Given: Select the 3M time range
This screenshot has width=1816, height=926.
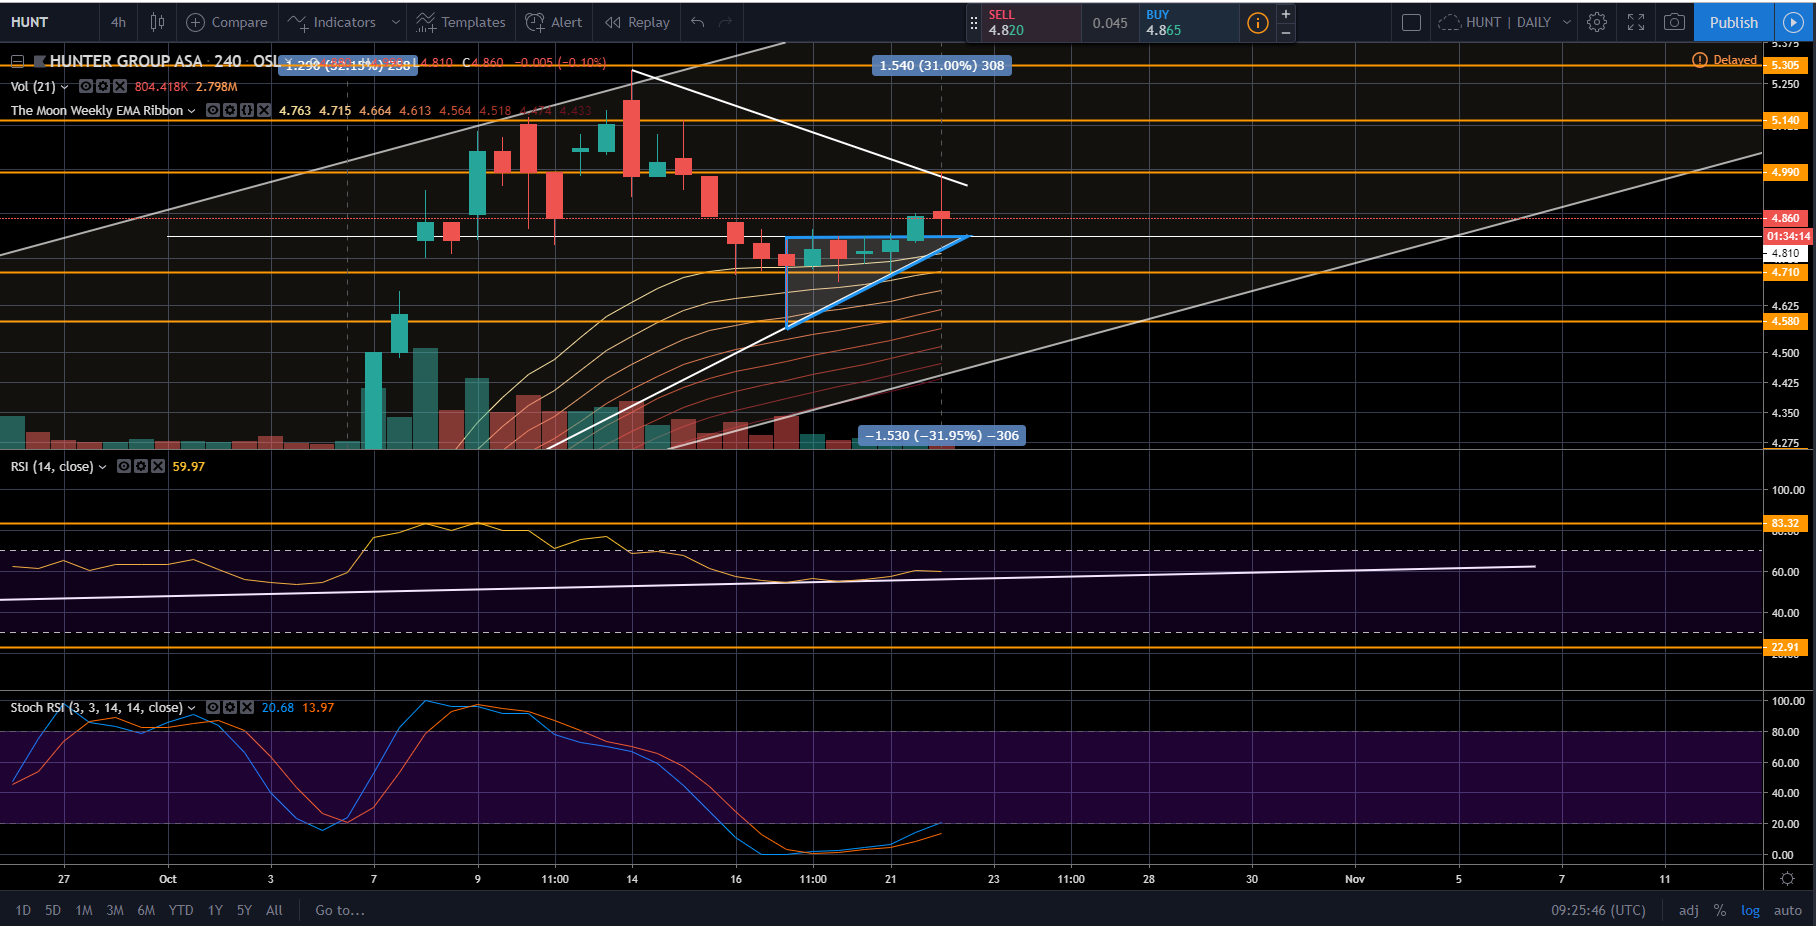Looking at the screenshot, I should pos(115,910).
